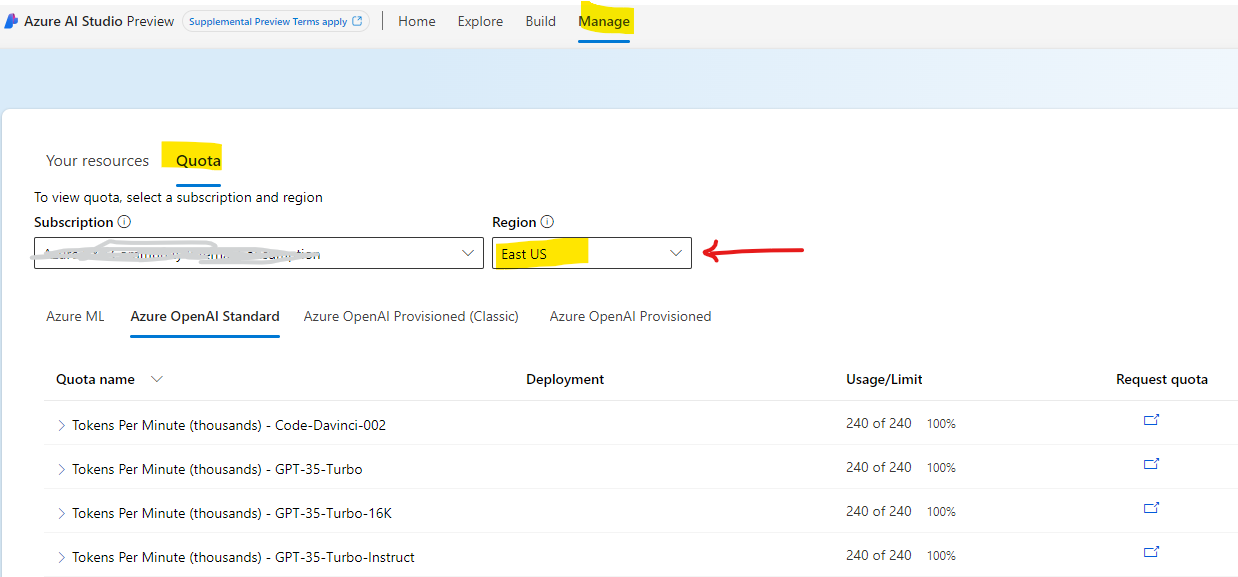Screen dimensions: 1238x577
Task: Open the Subscription dropdown
Action: pyautogui.click(x=259, y=253)
